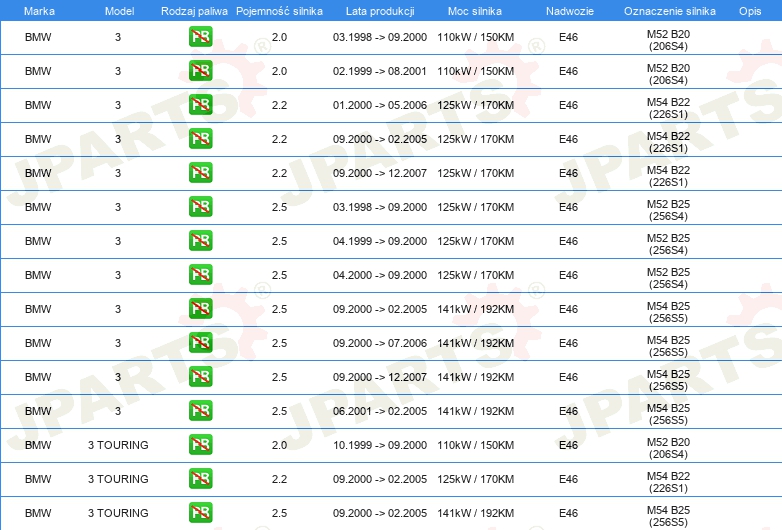Select the date range 02.1999 -> 08.2001
Screen dimensions: 782x530
click(x=380, y=71)
